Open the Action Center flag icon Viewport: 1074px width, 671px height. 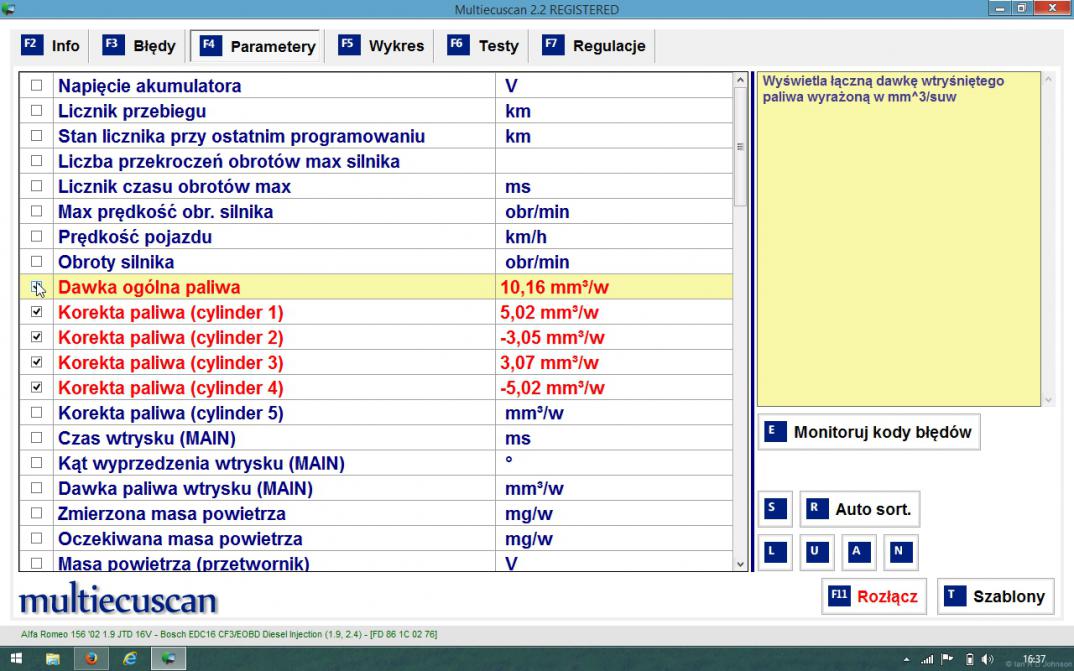[948, 659]
